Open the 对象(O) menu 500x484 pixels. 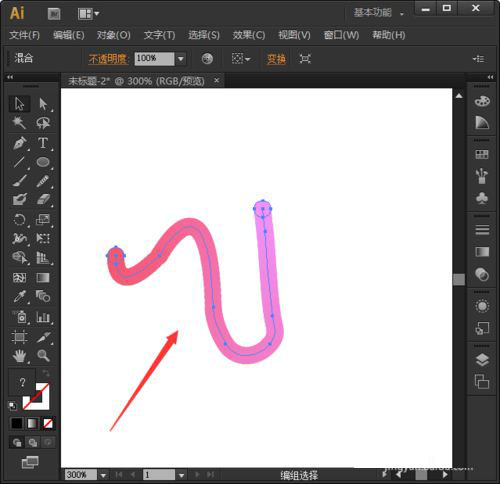coord(114,35)
